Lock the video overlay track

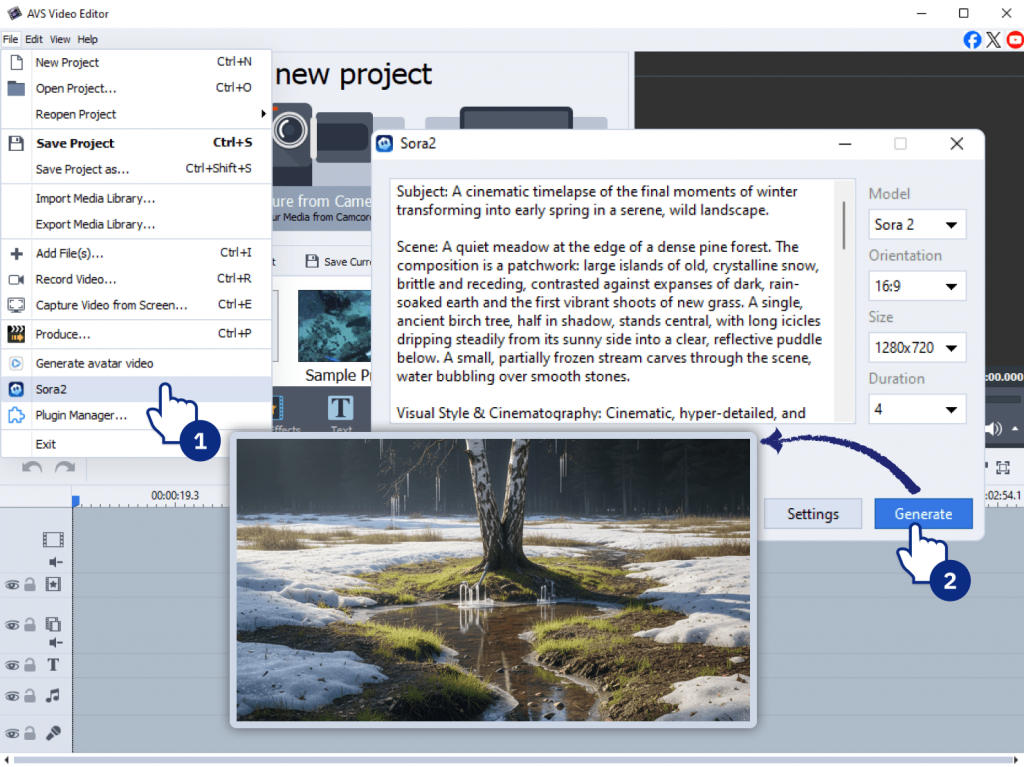coord(30,625)
